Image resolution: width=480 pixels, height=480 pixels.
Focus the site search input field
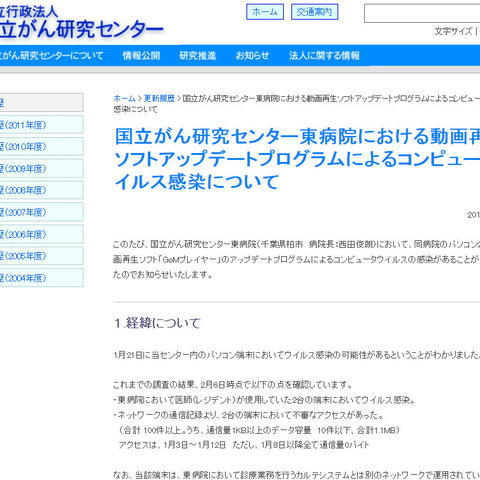coord(422,13)
